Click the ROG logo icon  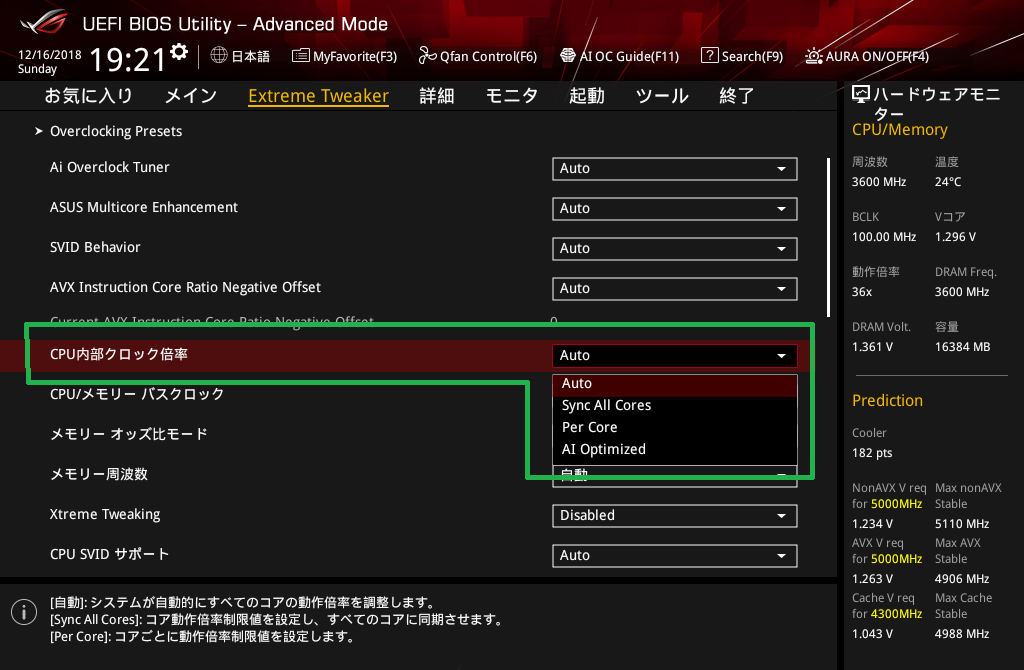tap(44, 23)
